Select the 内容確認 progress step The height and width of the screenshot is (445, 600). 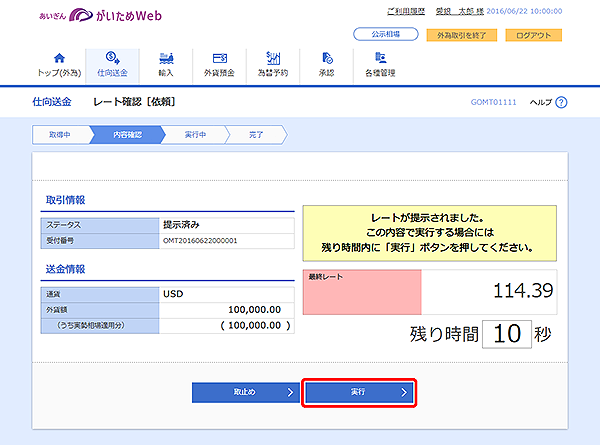tap(127, 135)
